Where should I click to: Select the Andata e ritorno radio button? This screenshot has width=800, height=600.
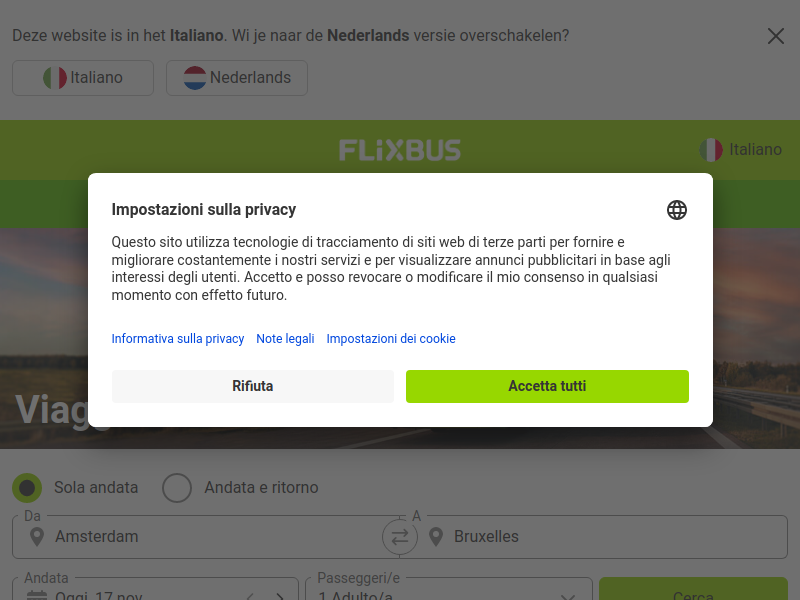(177, 488)
